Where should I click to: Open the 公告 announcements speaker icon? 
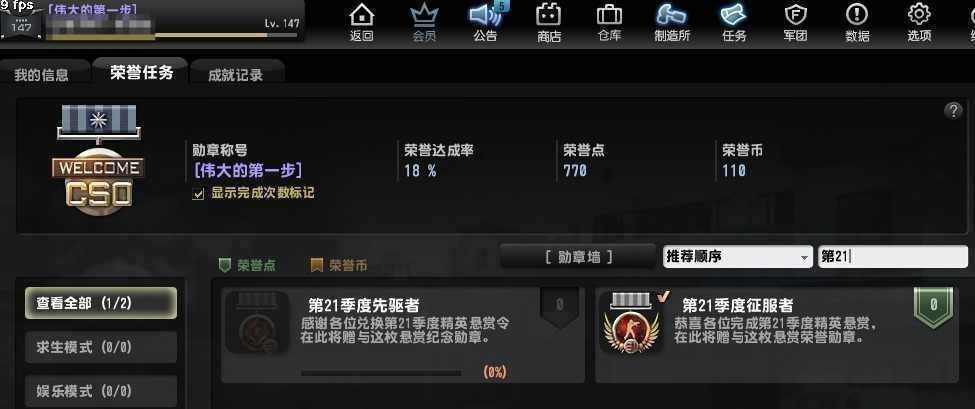[485, 16]
